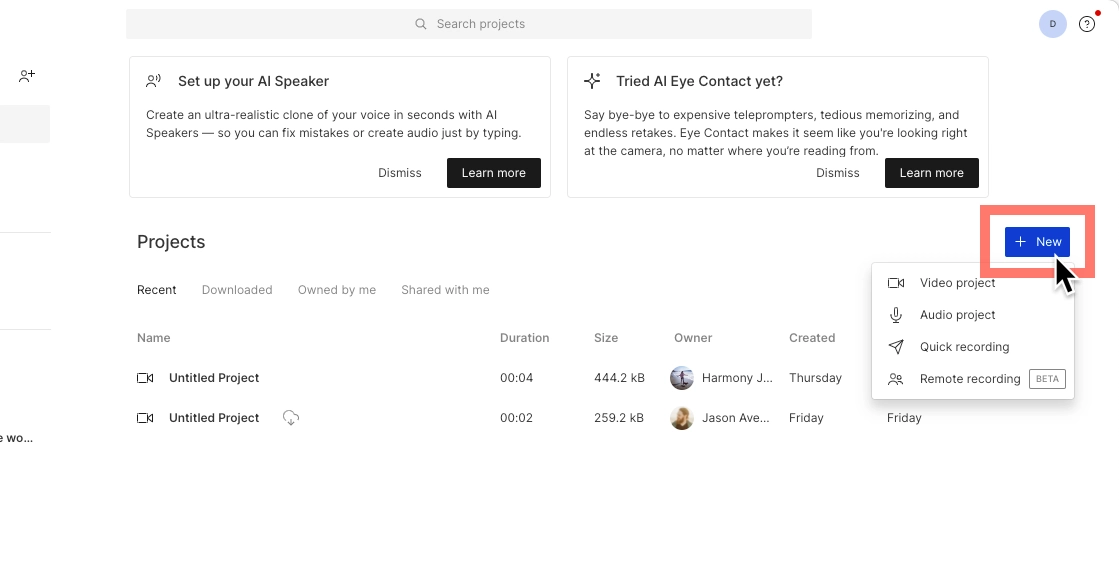Screen dimensions: 1119x582
Task: Click the Search projects field
Action: coord(469,24)
